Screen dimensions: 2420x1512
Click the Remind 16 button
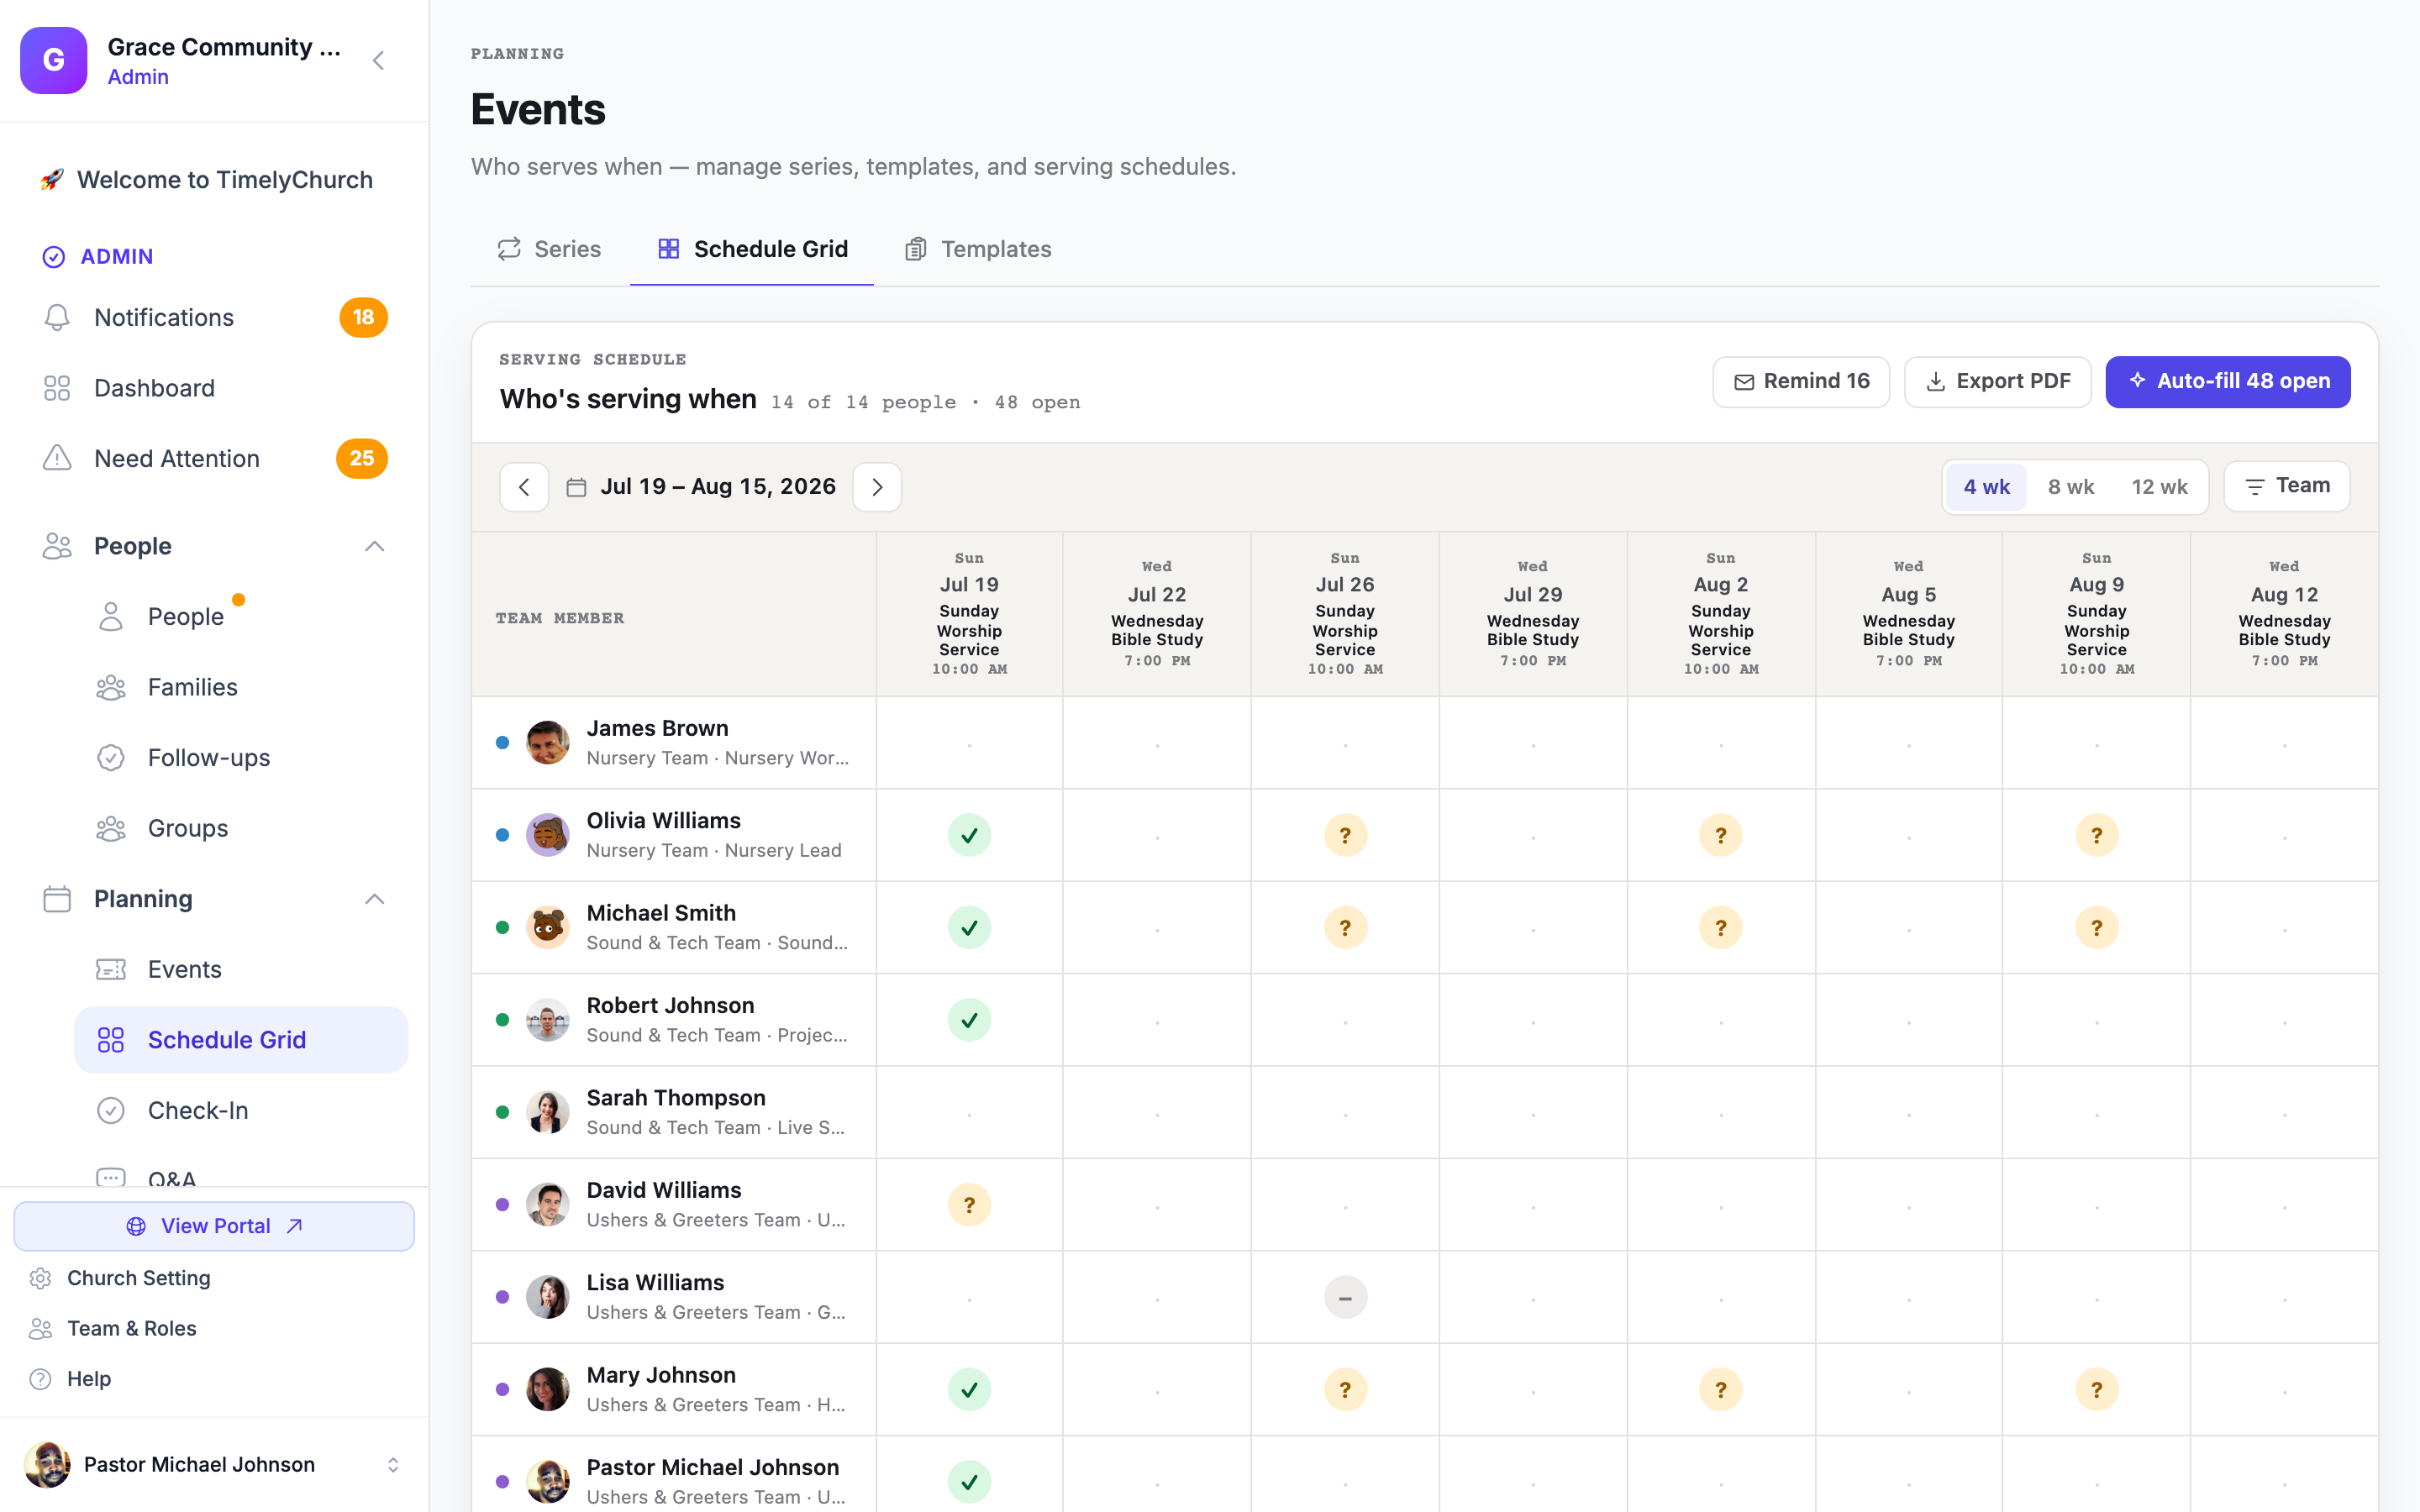(1801, 381)
